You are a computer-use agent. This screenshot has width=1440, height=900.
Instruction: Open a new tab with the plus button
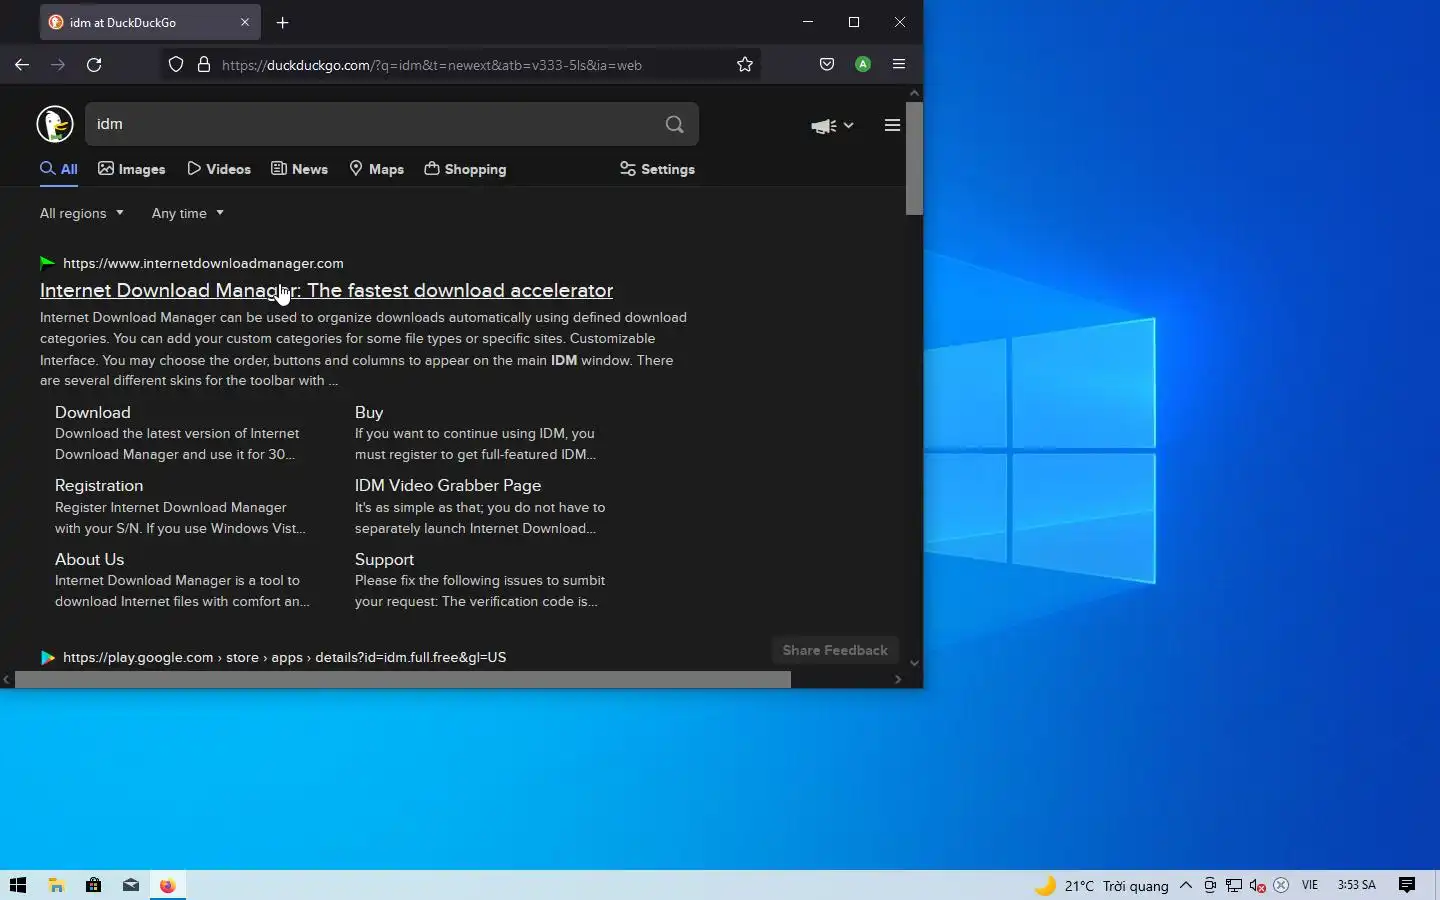tap(283, 22)
